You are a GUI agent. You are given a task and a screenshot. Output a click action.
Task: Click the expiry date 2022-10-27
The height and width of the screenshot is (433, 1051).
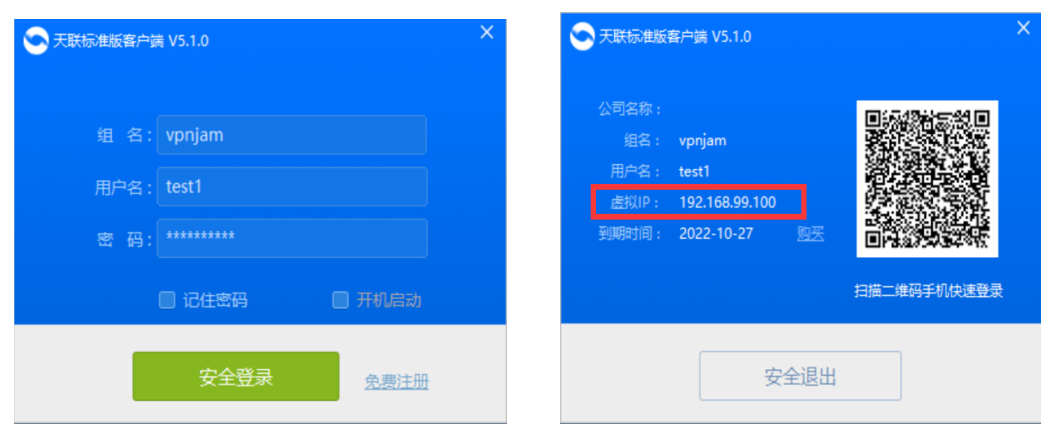point(716,234)
